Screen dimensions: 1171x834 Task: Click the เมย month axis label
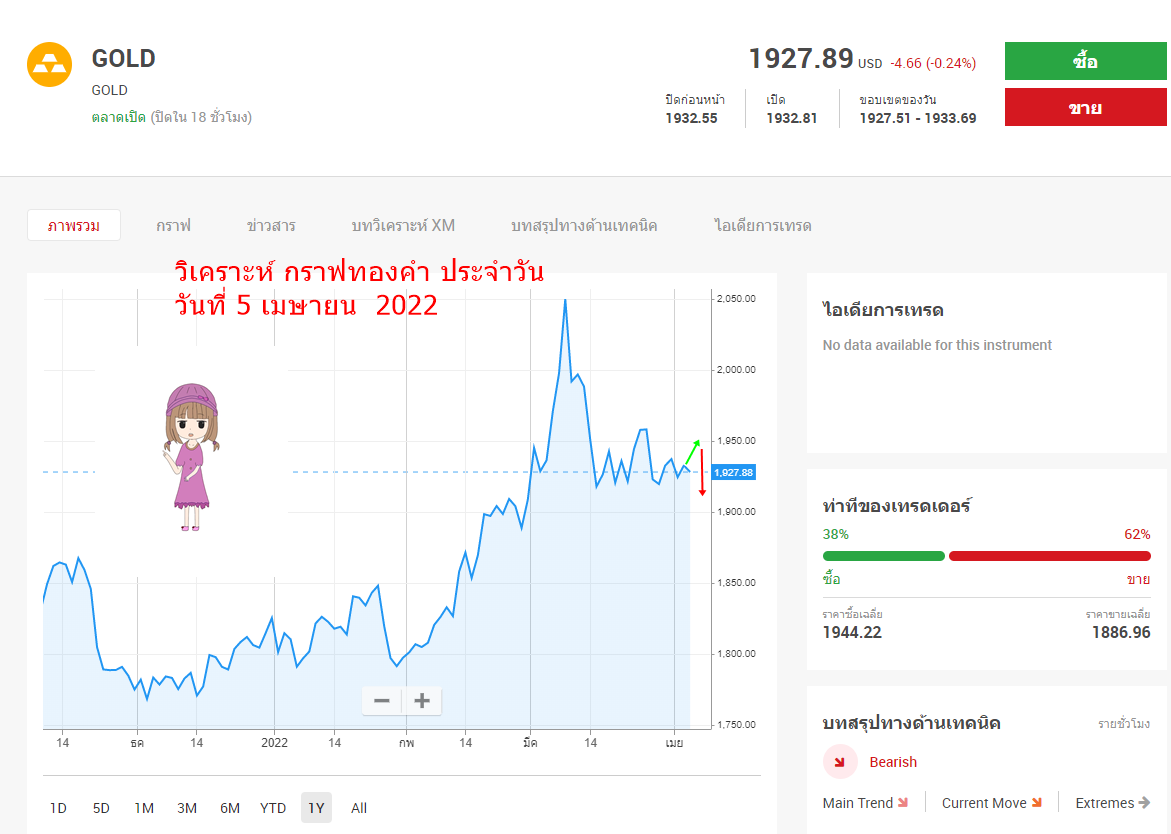coord(674,743)
